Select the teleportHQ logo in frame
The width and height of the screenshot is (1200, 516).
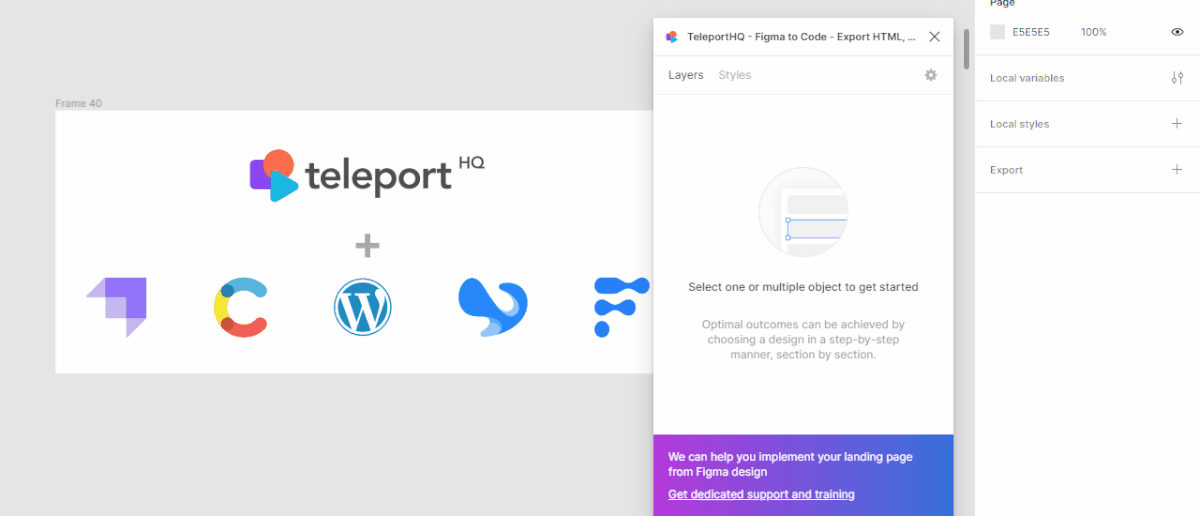(367, 175)
